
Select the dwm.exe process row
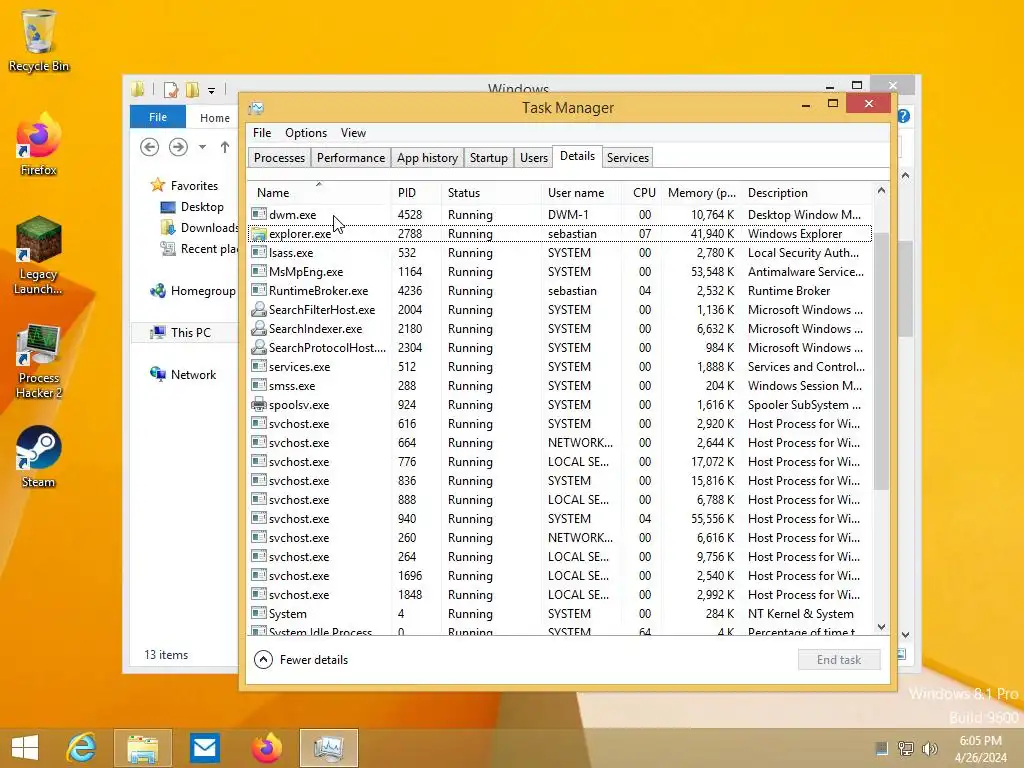[x=560, y=214]
